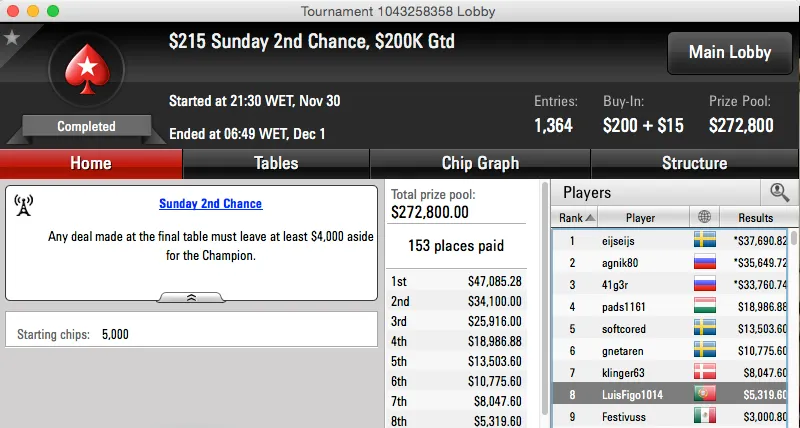The height and width of the screenshot is (428, 800).
Task: Collapse the announcement panel chevron
Action: pyautogui.click(x=191, y=297)
